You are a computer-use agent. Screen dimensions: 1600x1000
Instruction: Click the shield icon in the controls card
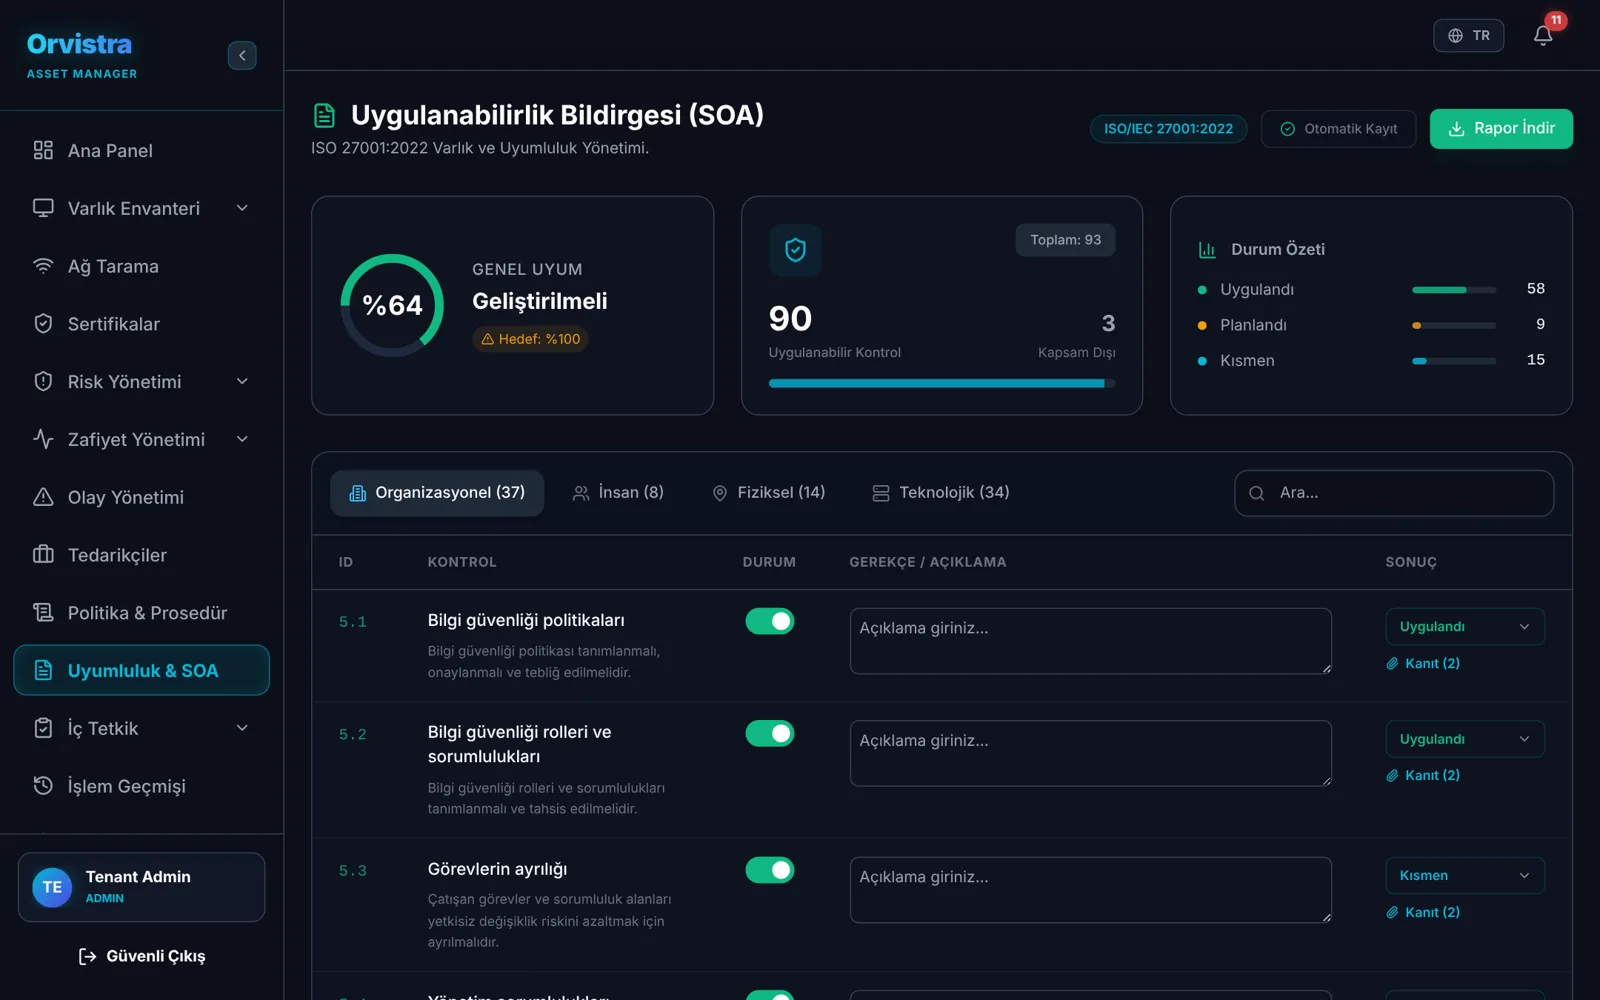tap(795, 250)
